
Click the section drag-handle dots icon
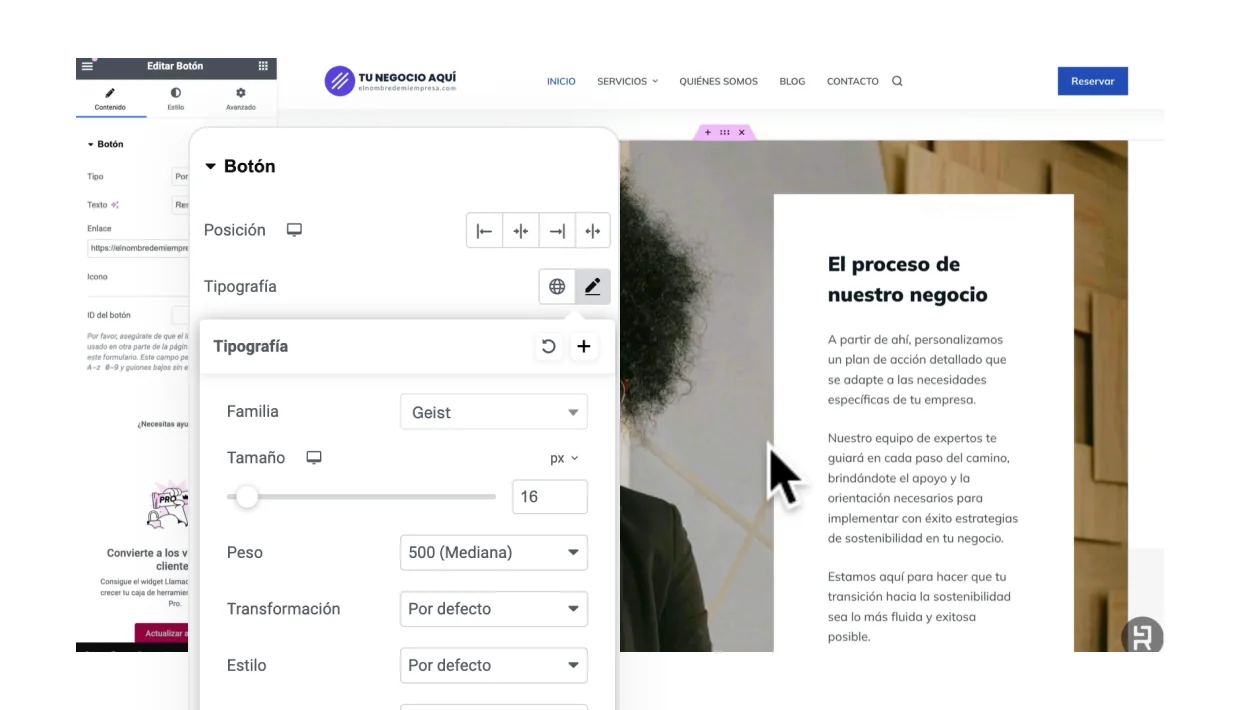click(x=724, y=132)
